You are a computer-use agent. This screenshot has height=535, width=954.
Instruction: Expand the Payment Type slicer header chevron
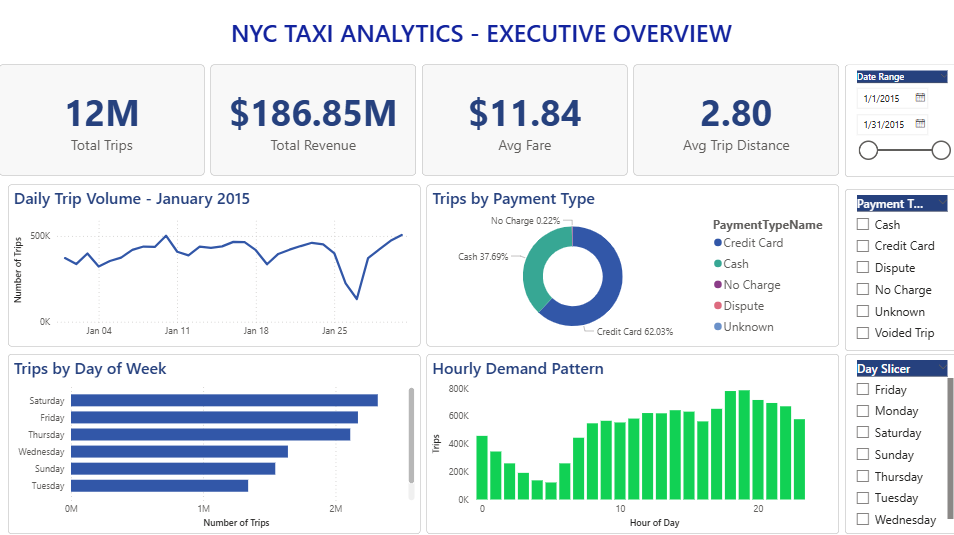[x=943, y=203]
